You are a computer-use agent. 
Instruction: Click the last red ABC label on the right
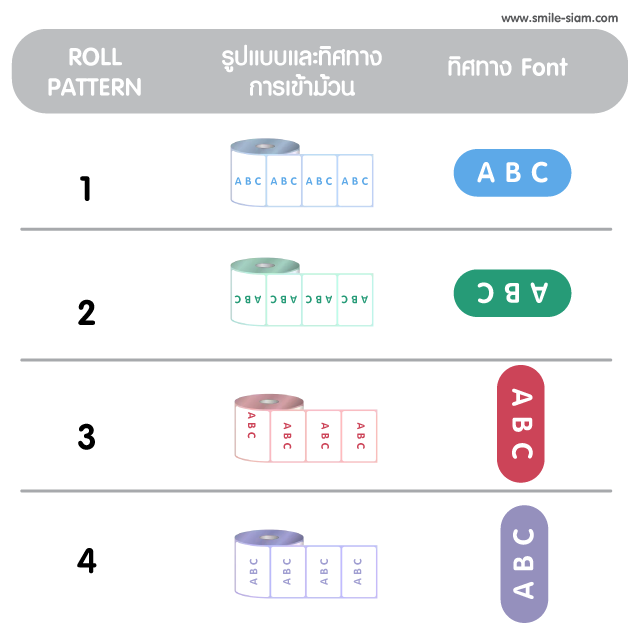(x=359, y=435)
